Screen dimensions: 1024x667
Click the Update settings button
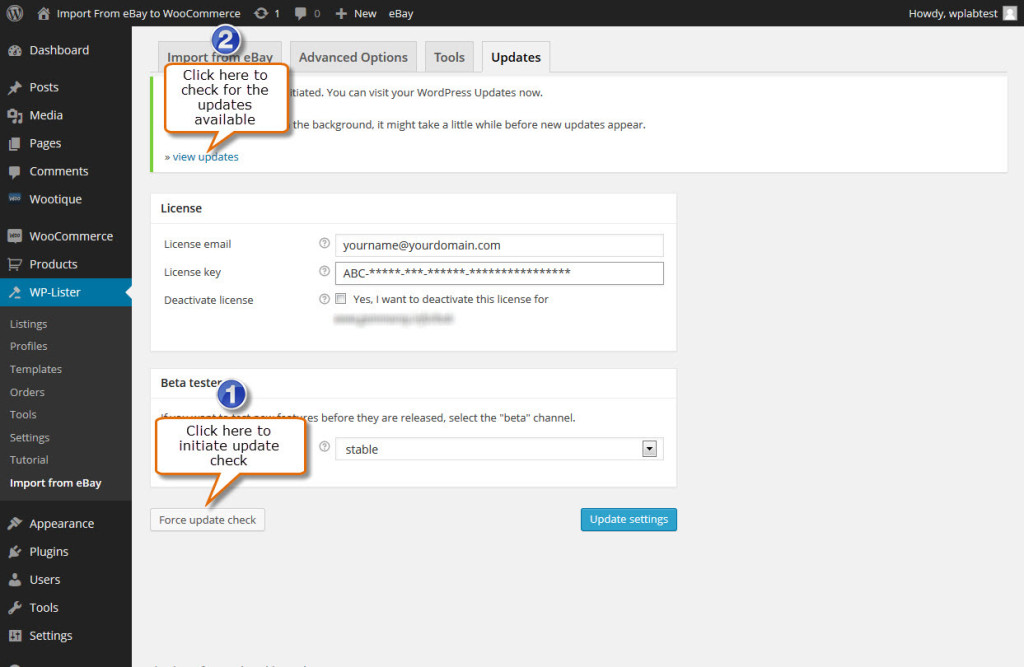point(629,519)
